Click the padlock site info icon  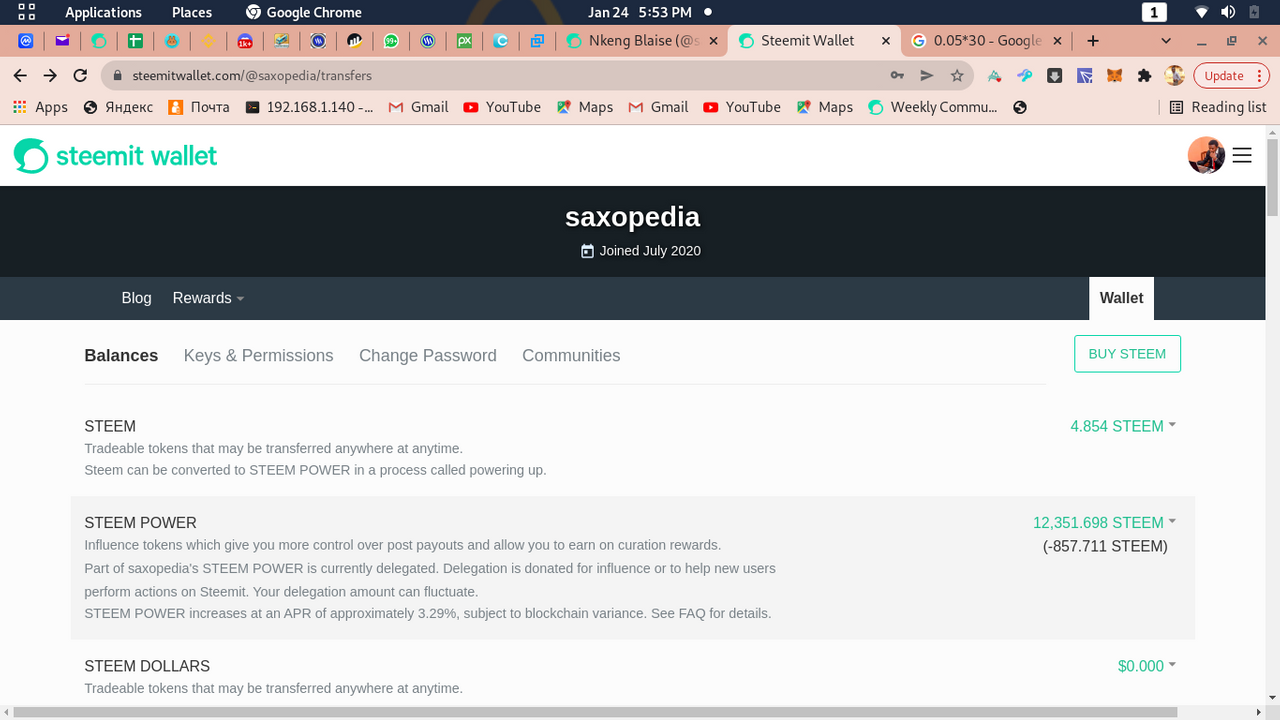[x=119, y=75]
